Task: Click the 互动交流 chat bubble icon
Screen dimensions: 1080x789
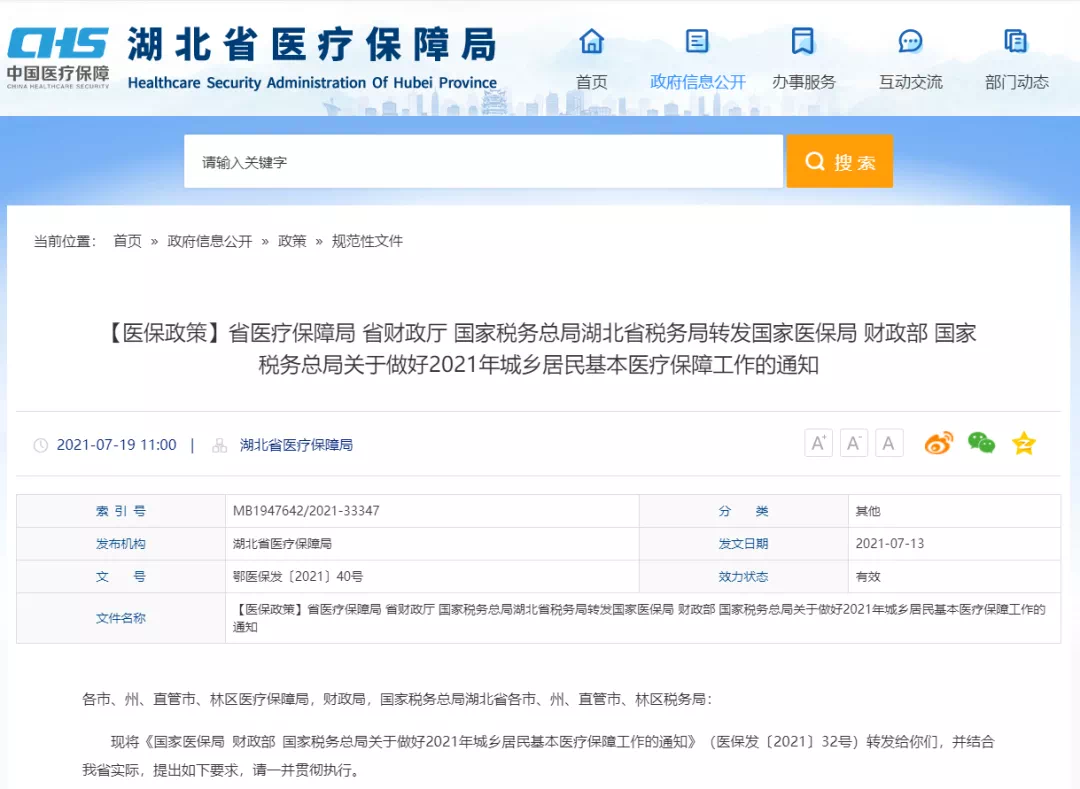Action: [910, 42]
